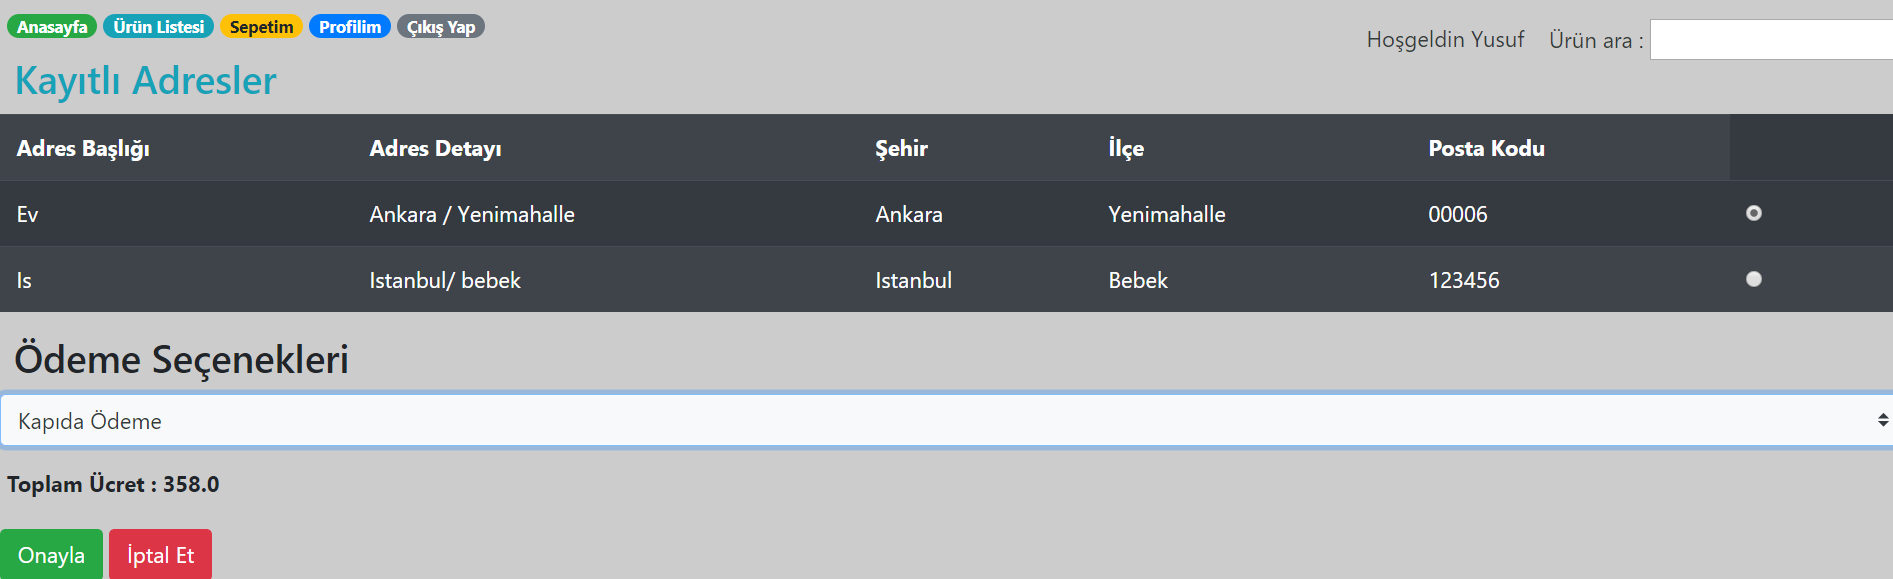The width and height of the screenshot is (1893, 579).
Task: Click the Adres Detayı column header
Action: point(435,148)
